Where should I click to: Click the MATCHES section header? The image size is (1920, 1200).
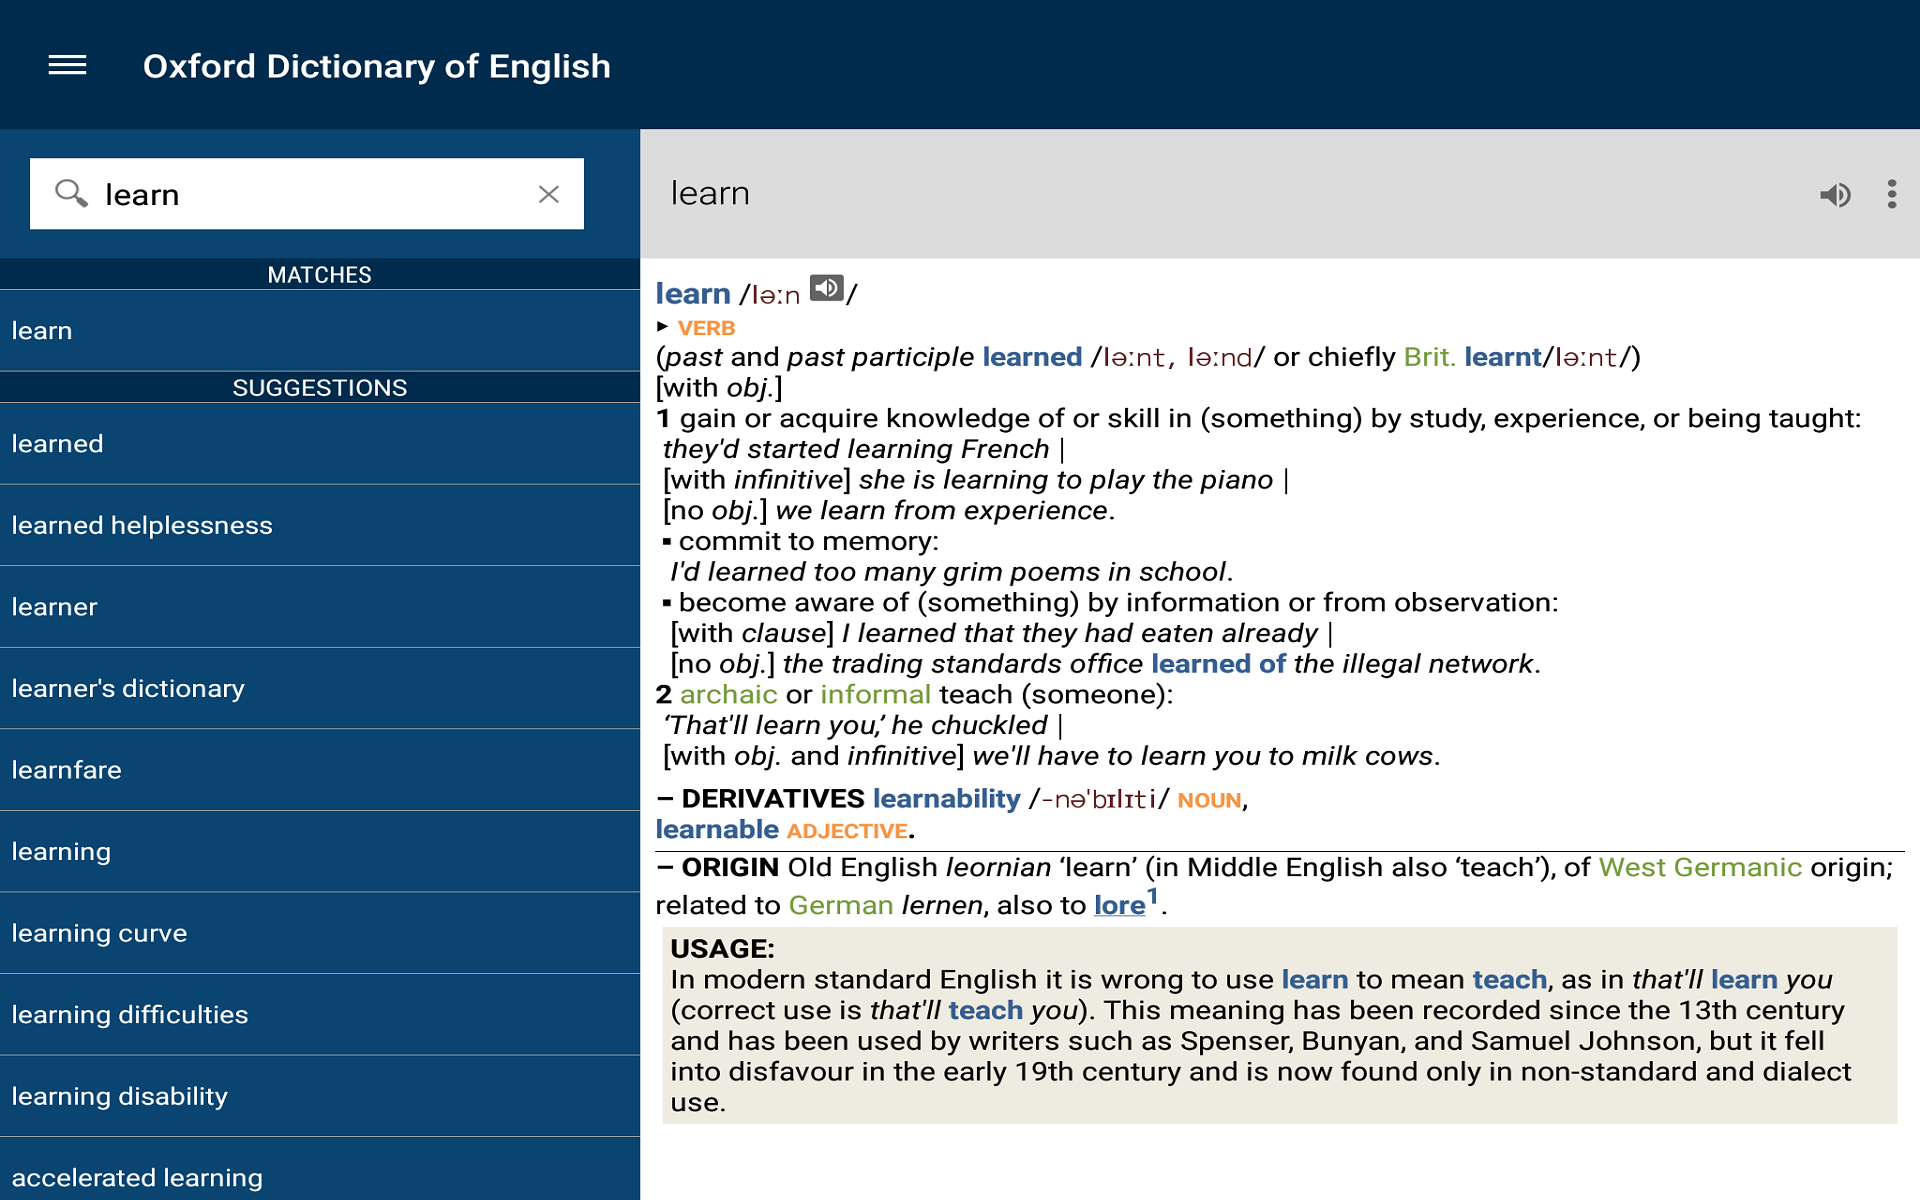pos(320,275)
